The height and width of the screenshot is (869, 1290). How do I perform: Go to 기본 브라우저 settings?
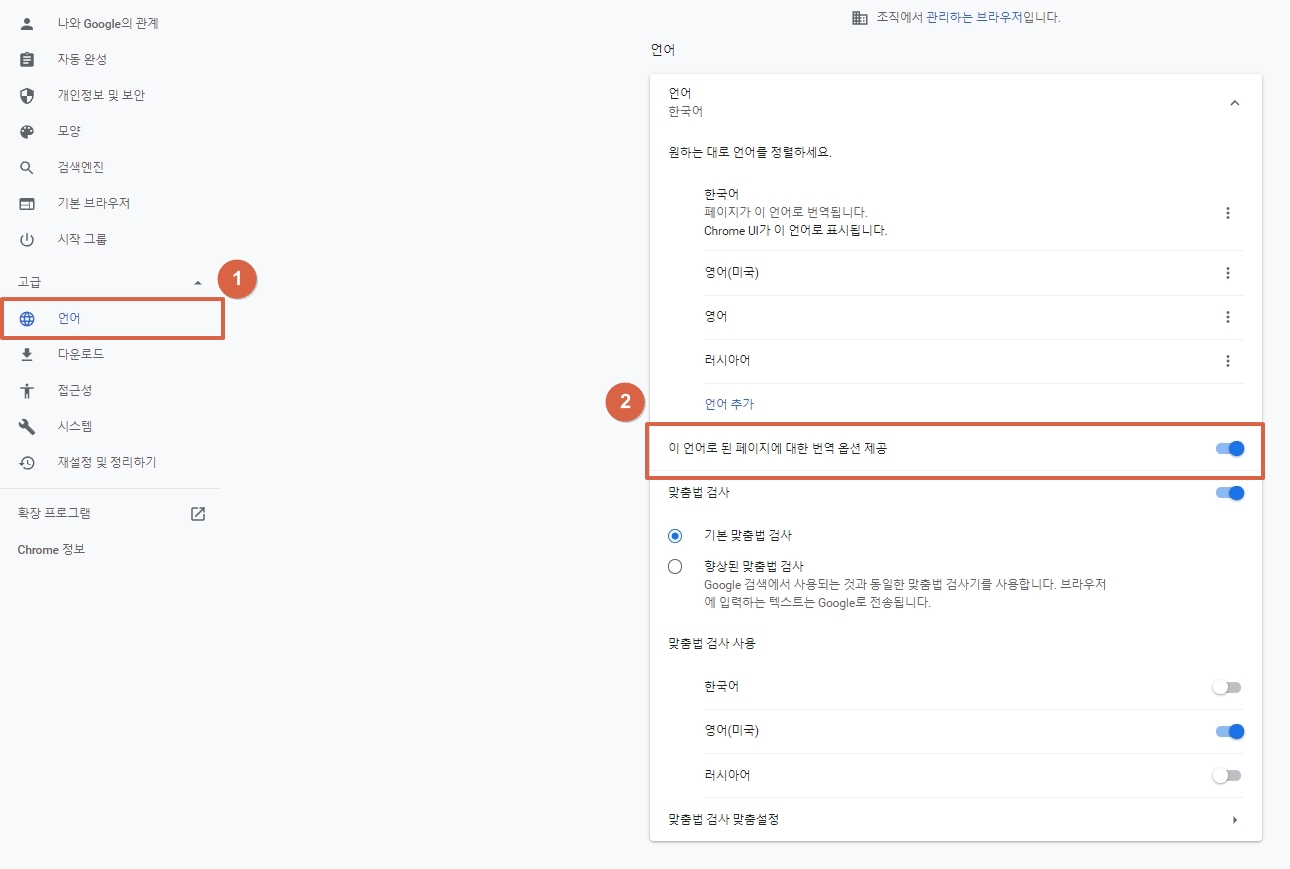click(94, 203)
